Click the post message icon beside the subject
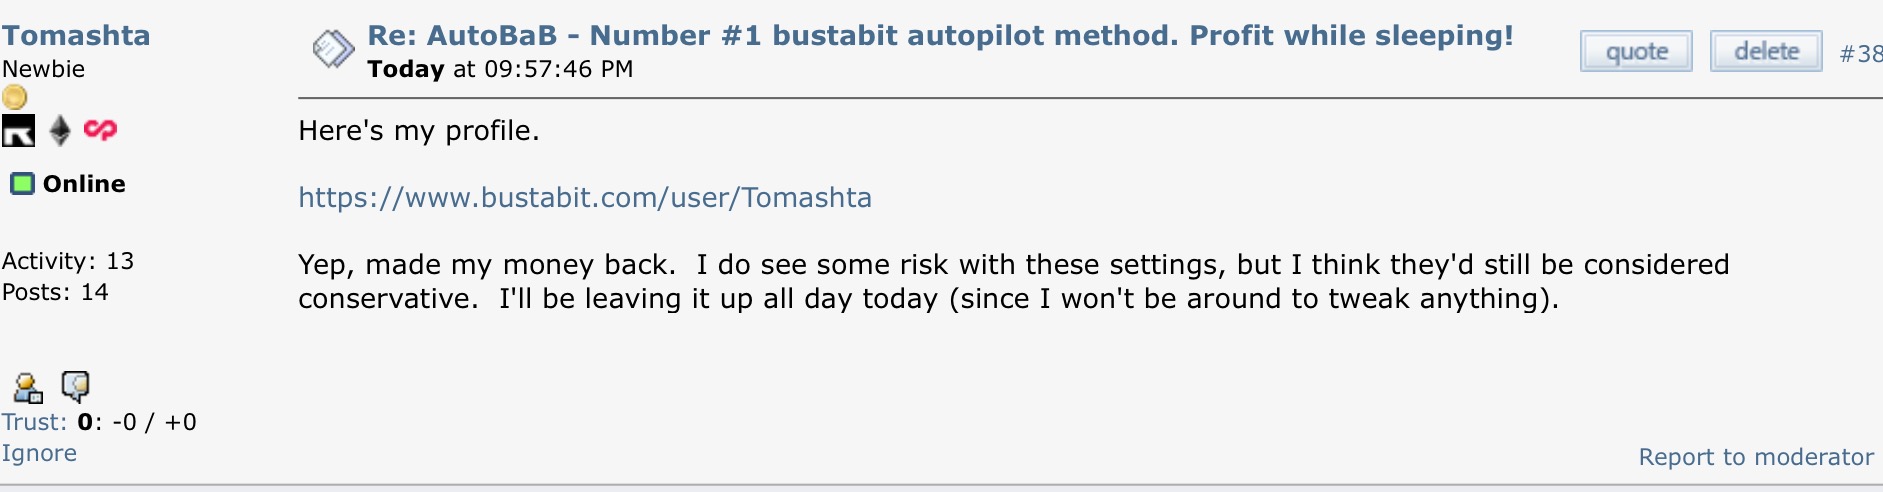Viewport: 1883px width, 492px height. pos(333,48)
